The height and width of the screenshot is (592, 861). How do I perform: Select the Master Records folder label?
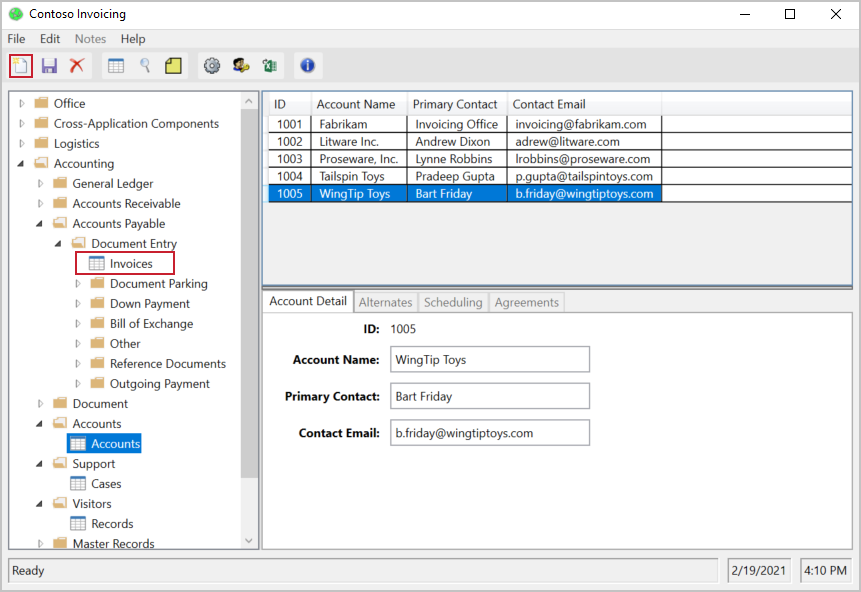[x=113, y=544]
